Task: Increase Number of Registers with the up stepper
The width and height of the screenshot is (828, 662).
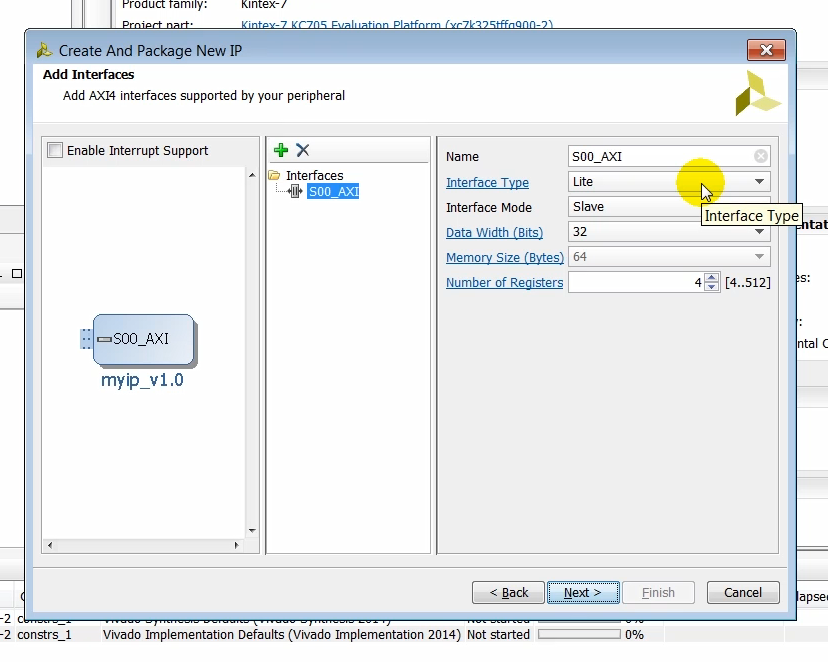Action: click(x=711, y=278)
